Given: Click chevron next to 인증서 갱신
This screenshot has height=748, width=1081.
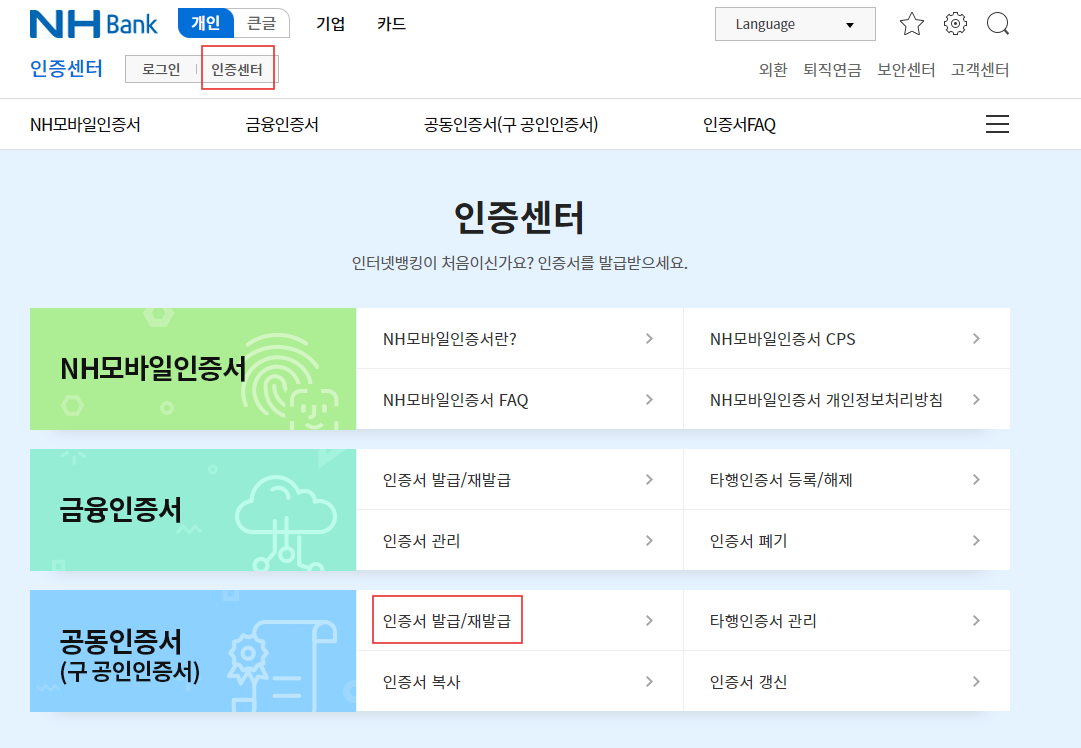Looking at the screenshot, I should coord(976,681).
